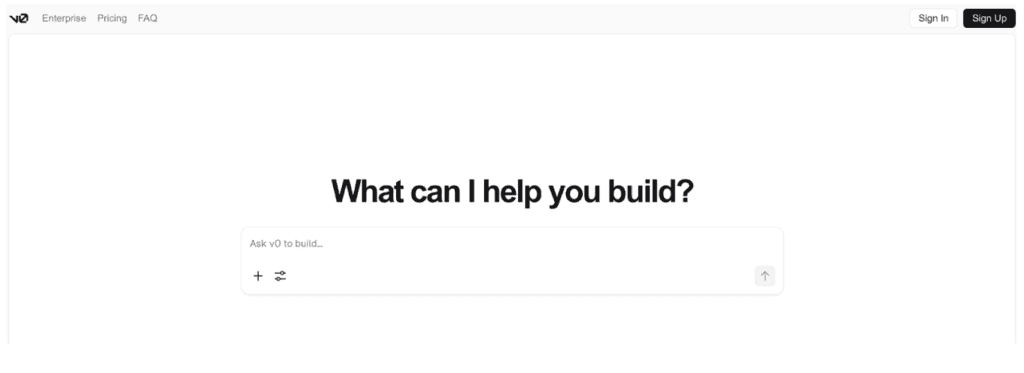
Task: Log in using Sign In
Action: tap(933, 18)
